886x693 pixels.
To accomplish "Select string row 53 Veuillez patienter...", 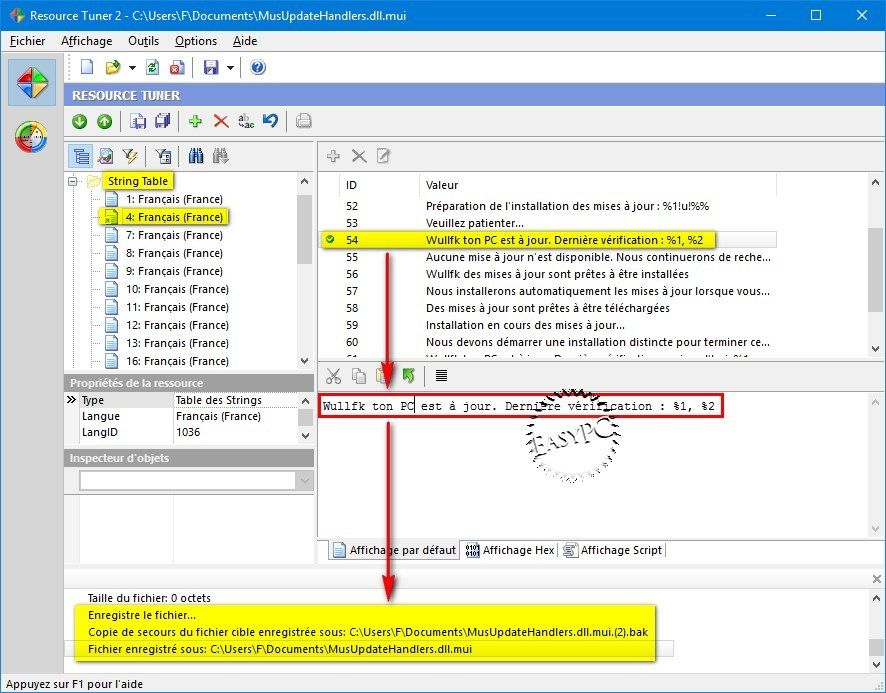I will (548, 223).
